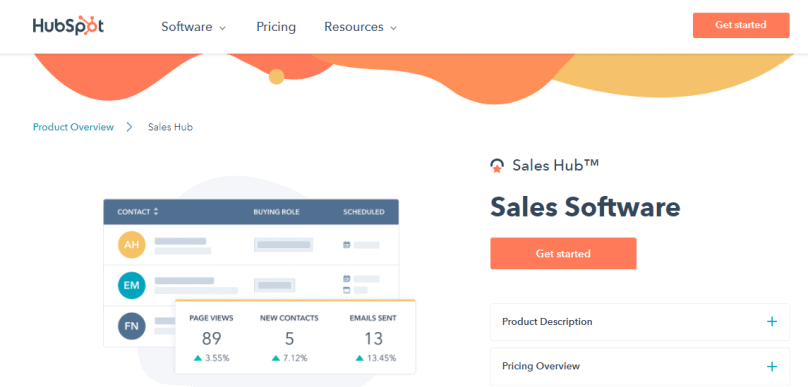Click Get started below Sales Software
Viewport: 808px width, 387px height.
click(563, 254)
